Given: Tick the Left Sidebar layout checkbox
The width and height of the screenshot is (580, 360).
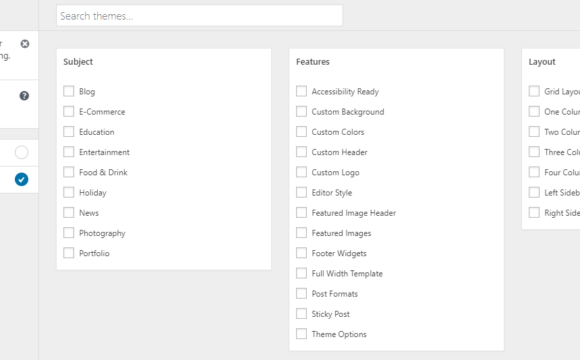Looking at the screenshot, I should pos(534,192).
